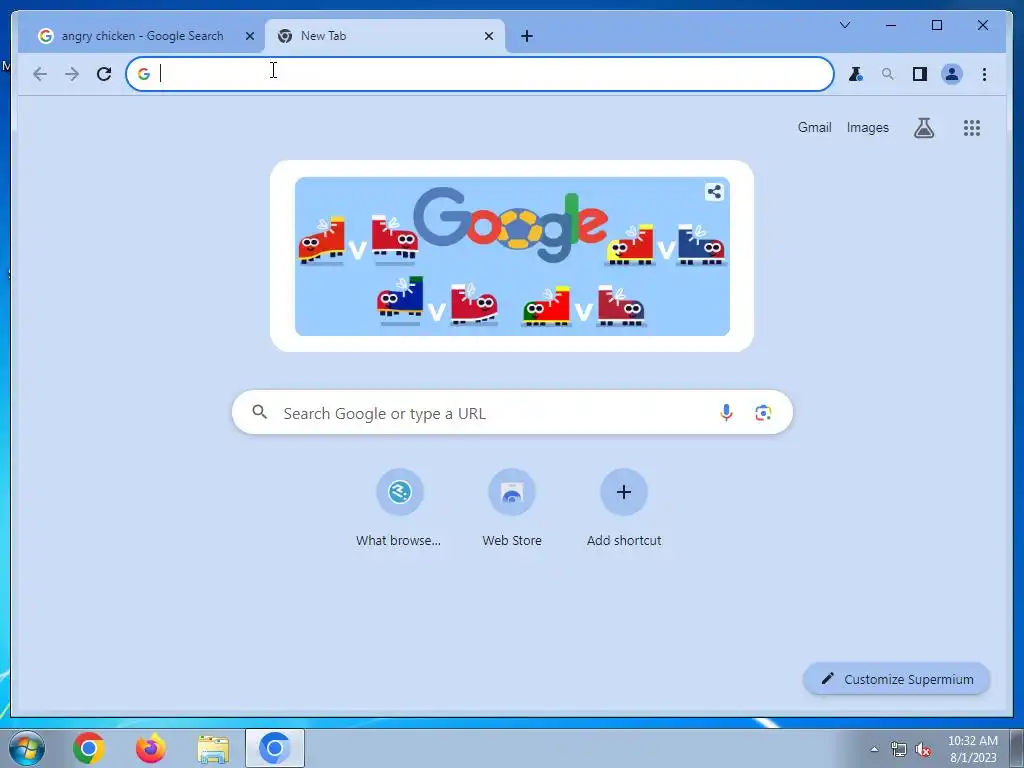Open the tab search chevron
1024x768 pixels.
coord(844,25)
